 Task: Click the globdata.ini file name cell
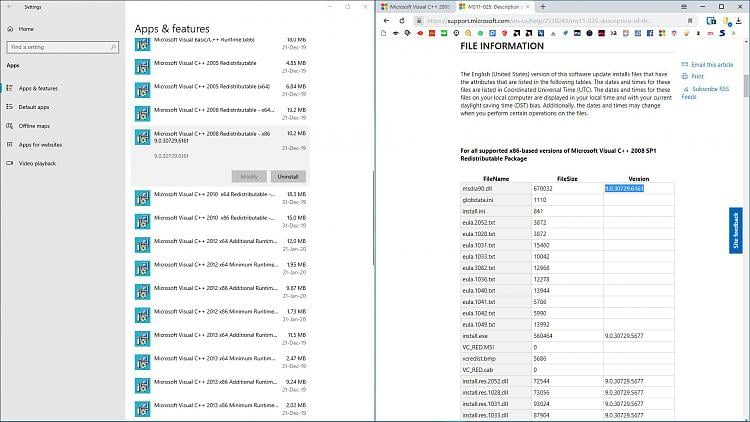496,200
